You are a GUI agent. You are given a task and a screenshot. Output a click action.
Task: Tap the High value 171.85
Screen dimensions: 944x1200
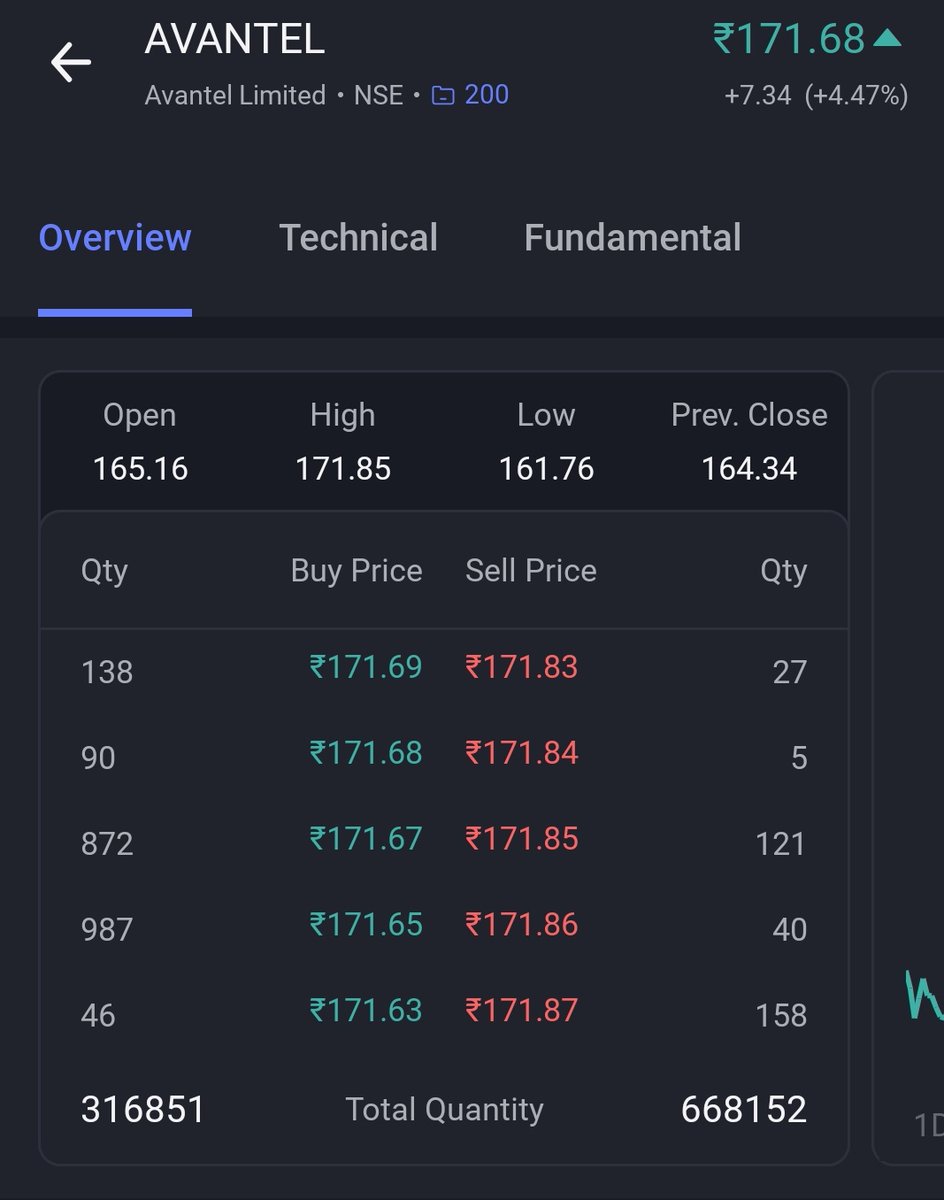tap(343, 469)
